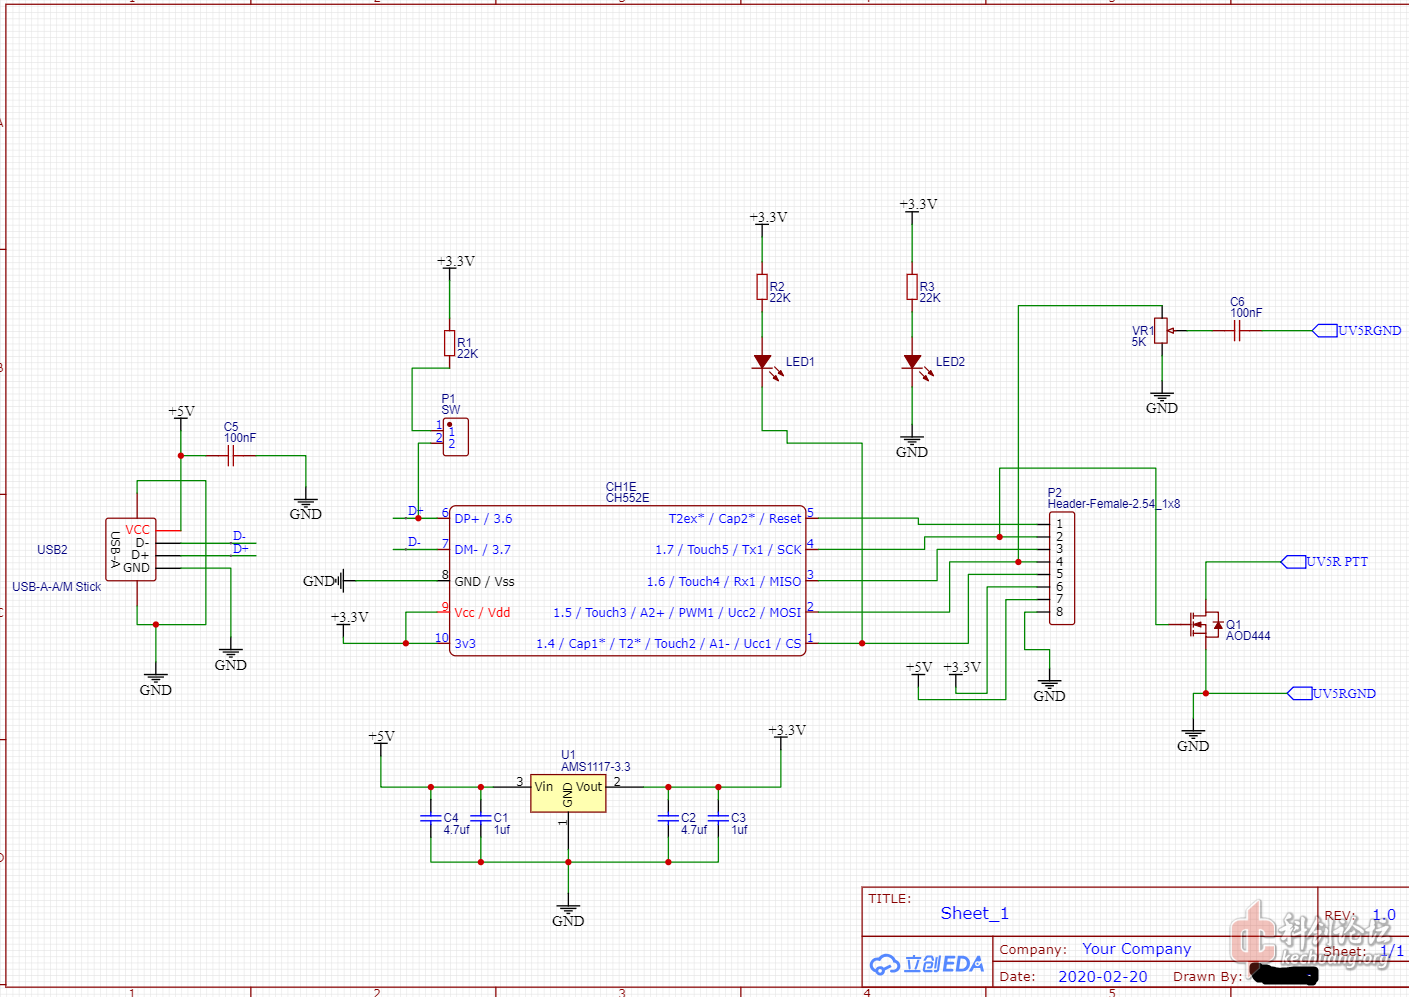Select the REV 1.0 value
The width and height of the screenshot is (1409, 997).
coord(1383,915)
